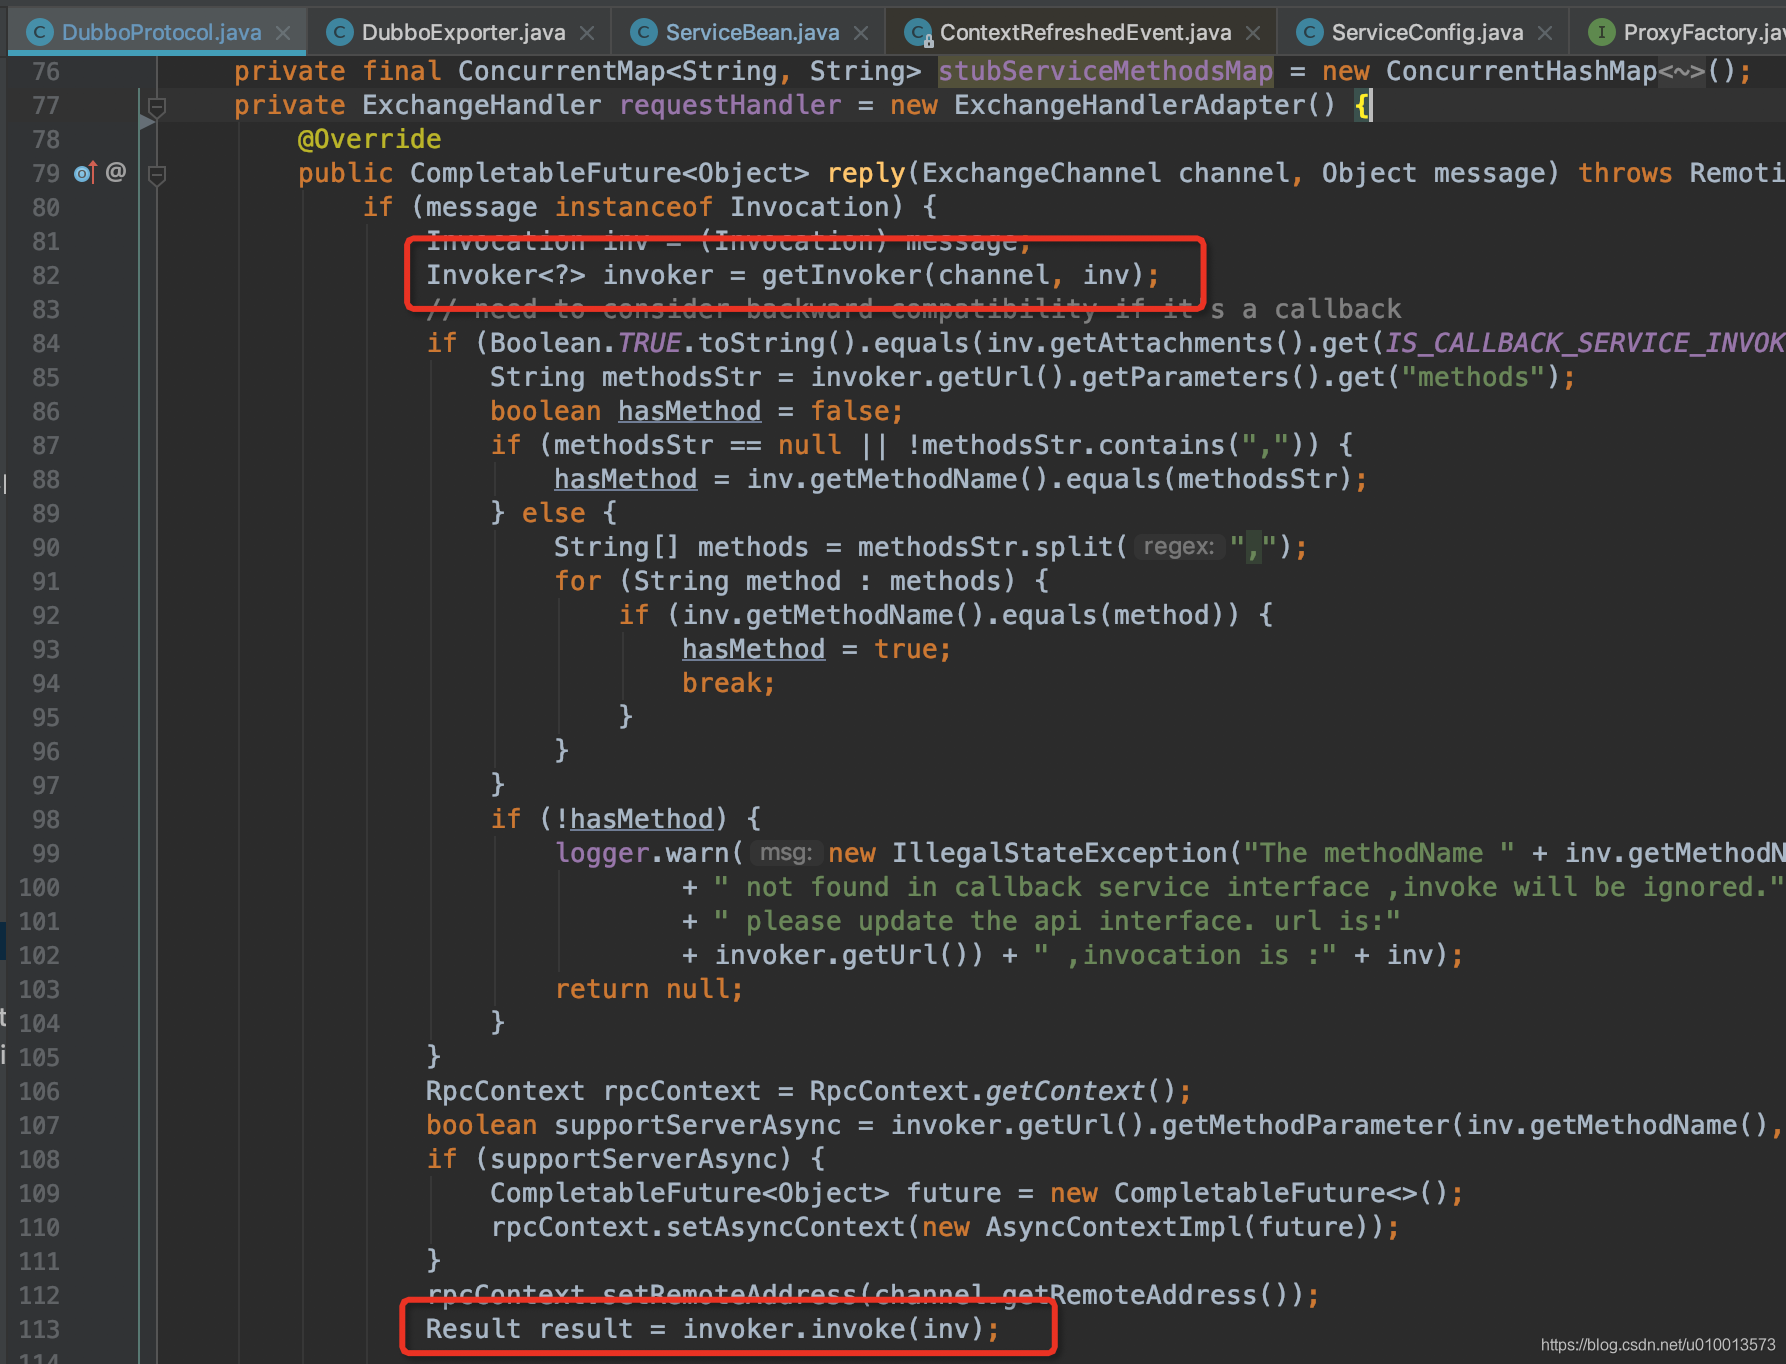Click the else keyword on line 89
The image size is (1786, 1364).
553,513
